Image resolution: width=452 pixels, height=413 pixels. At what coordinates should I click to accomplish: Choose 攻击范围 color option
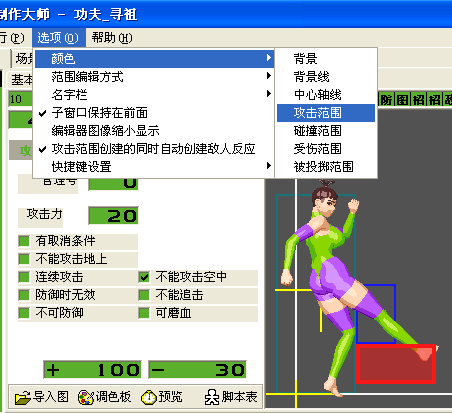[326, 113]
